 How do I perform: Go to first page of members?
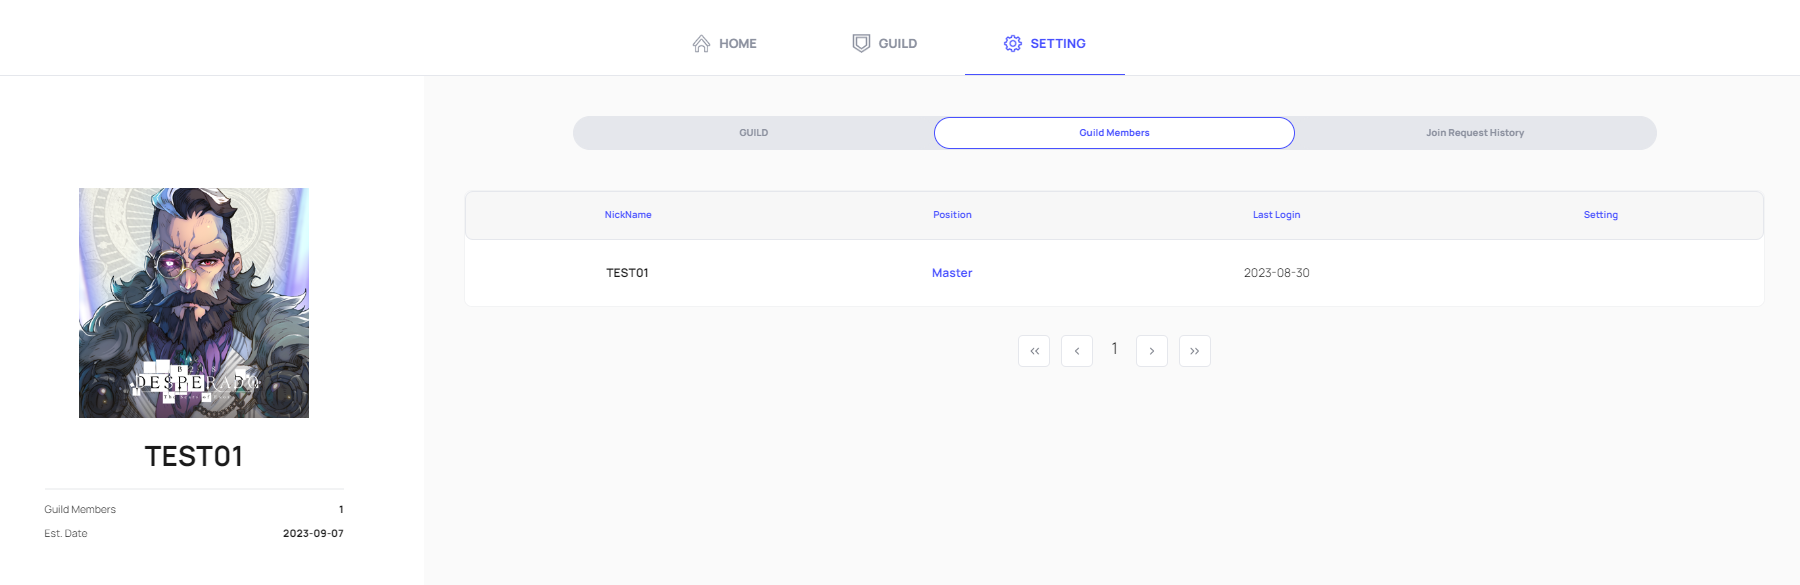click(1034, 351)
